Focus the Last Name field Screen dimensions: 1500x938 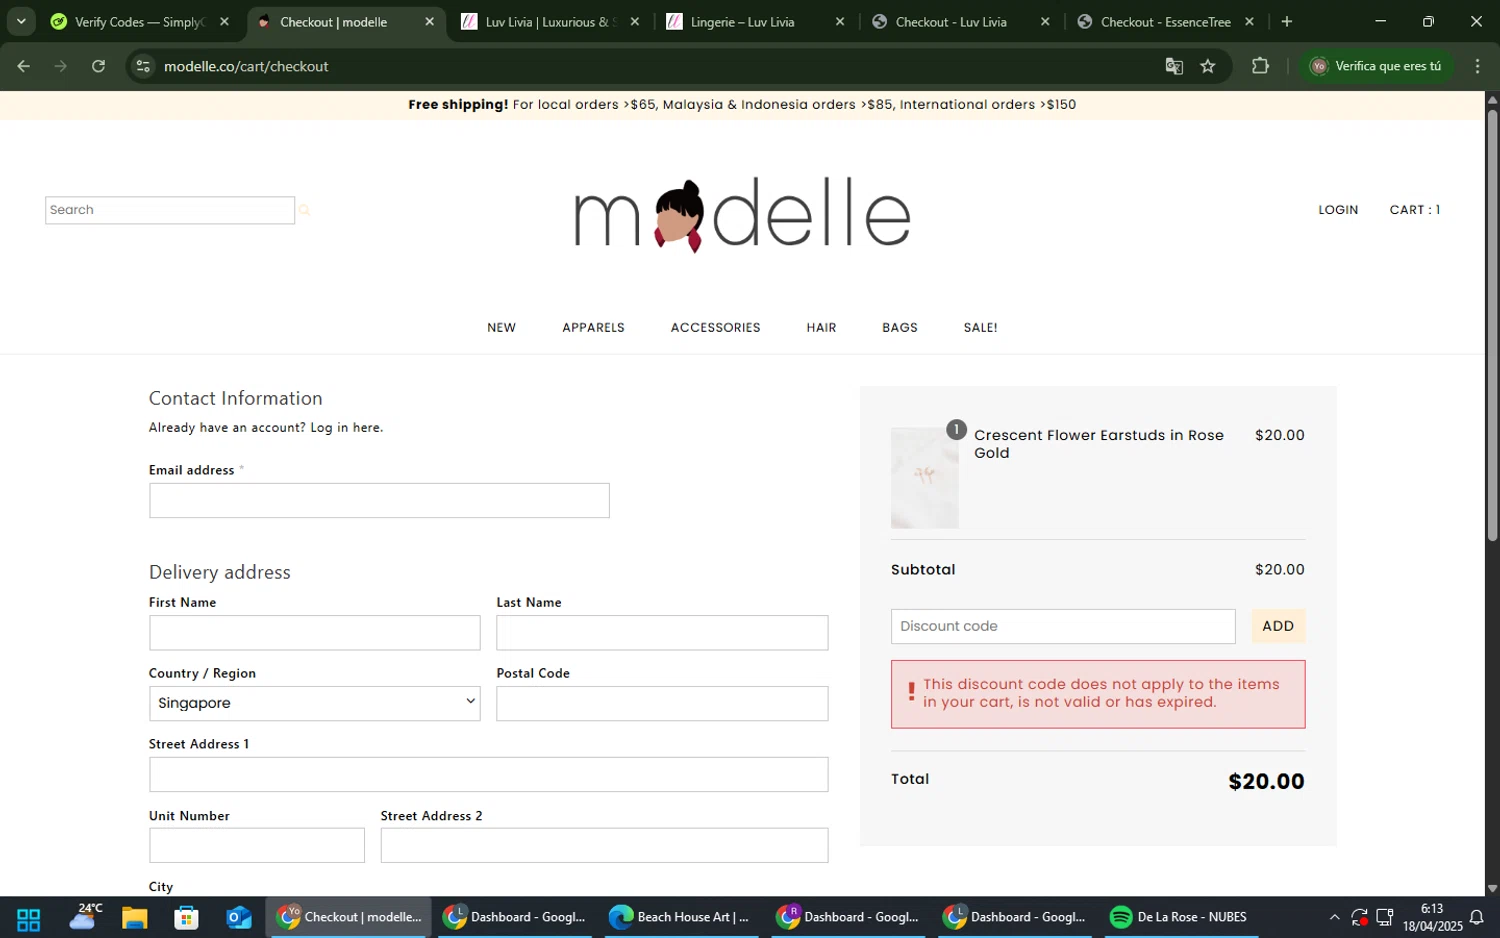[x=662, y=633]
